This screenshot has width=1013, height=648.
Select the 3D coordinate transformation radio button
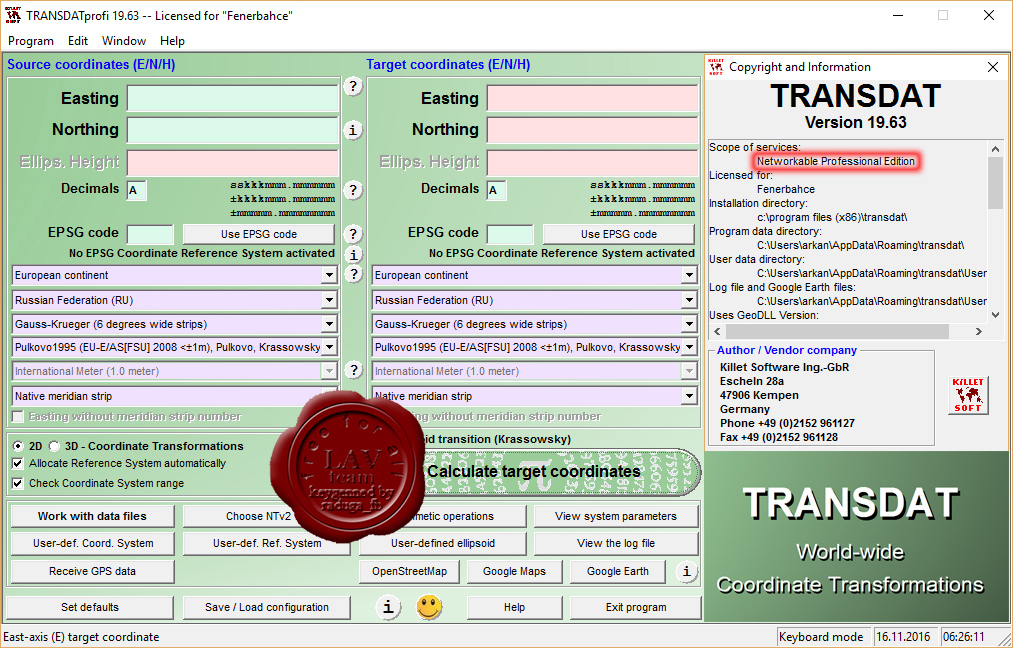pyautogui.click(x=55, y=446)
